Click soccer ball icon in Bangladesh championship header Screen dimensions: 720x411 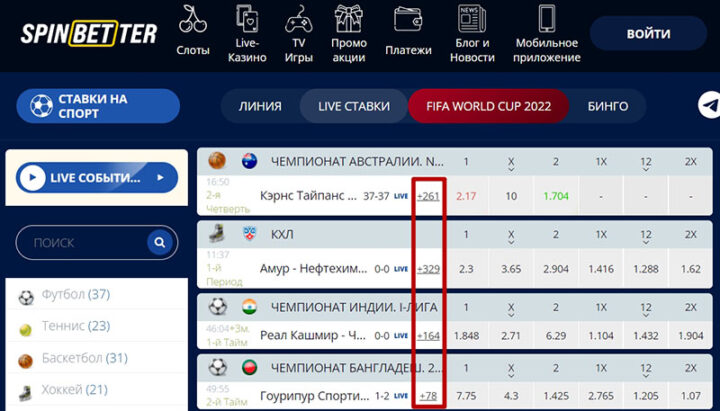[x=217, y=367]
